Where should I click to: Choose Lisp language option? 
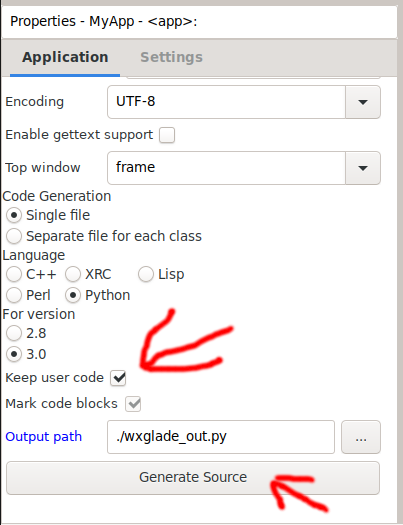146,275
